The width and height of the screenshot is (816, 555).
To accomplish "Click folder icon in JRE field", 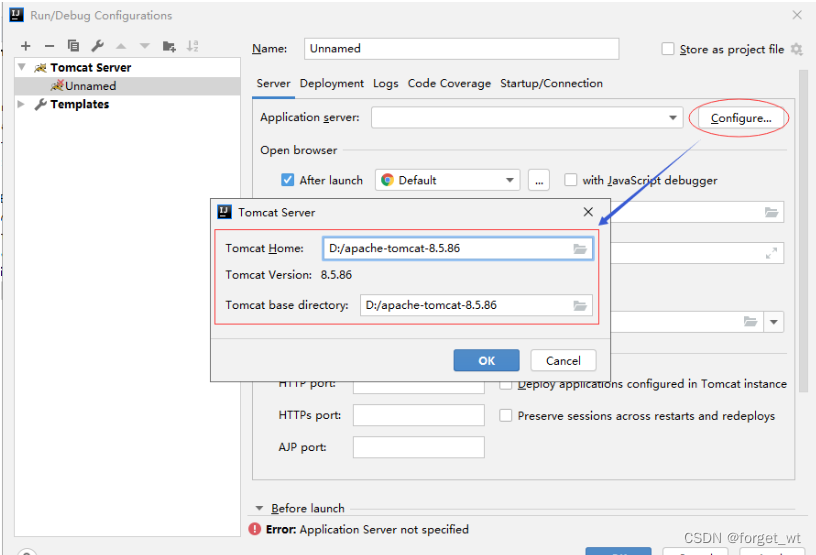I will [x=750, y=322].
